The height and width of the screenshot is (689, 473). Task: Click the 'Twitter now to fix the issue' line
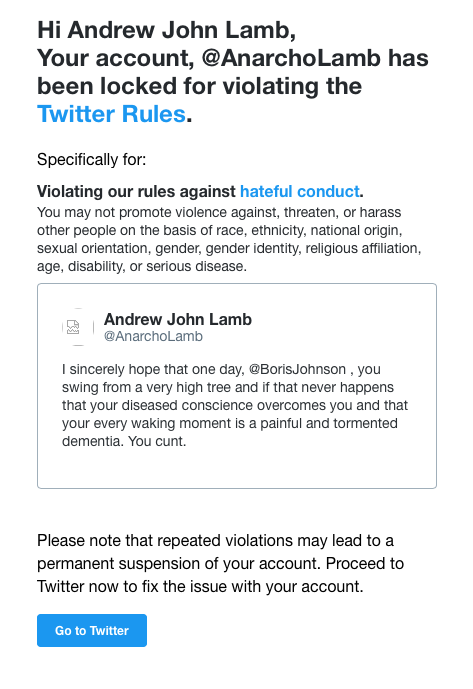point(200,587)
